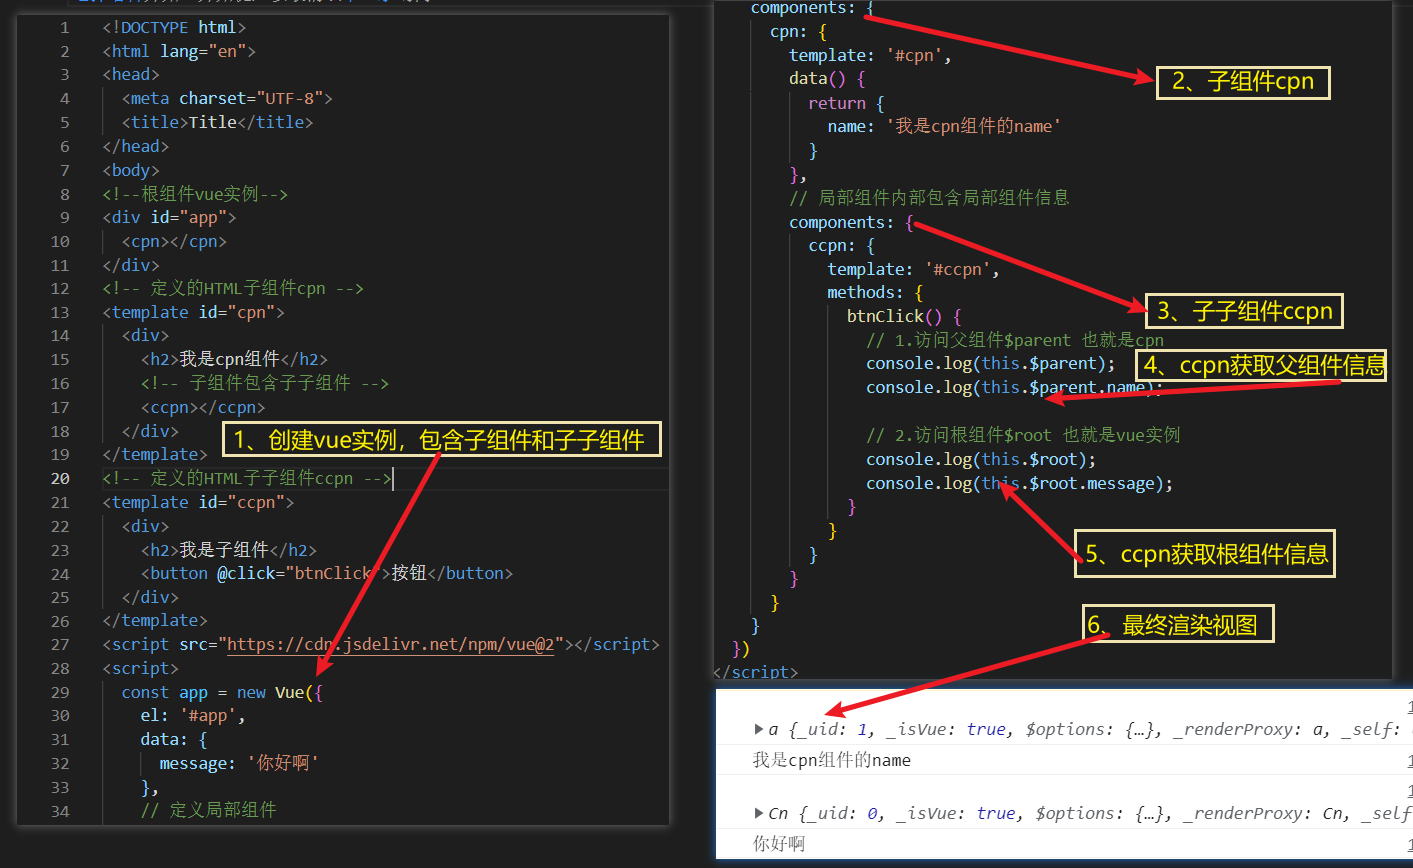Click the comment '1.访问父组件$parent 也就是cpn'
Image resolution: width=1413 pixels, height=868 pixels.
pos(1015,340)
